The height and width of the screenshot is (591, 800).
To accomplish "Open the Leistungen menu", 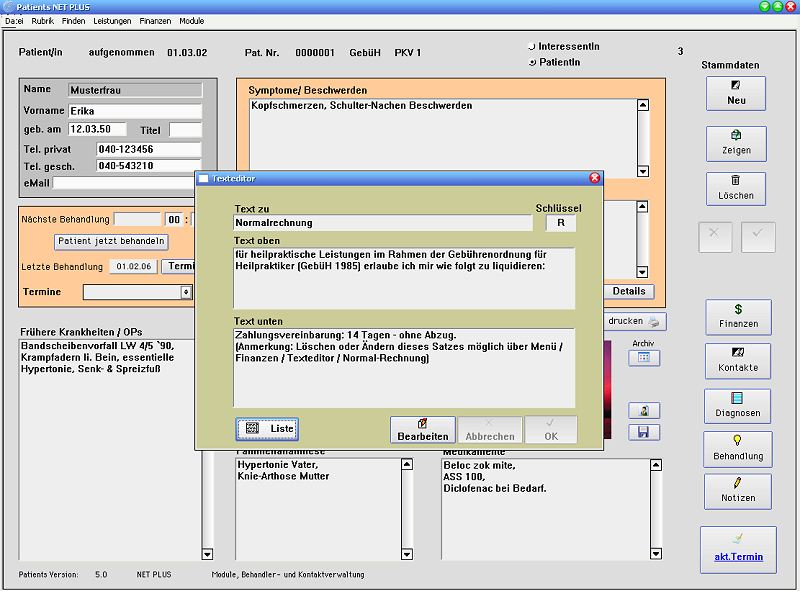I will click(x=112, y=21).
